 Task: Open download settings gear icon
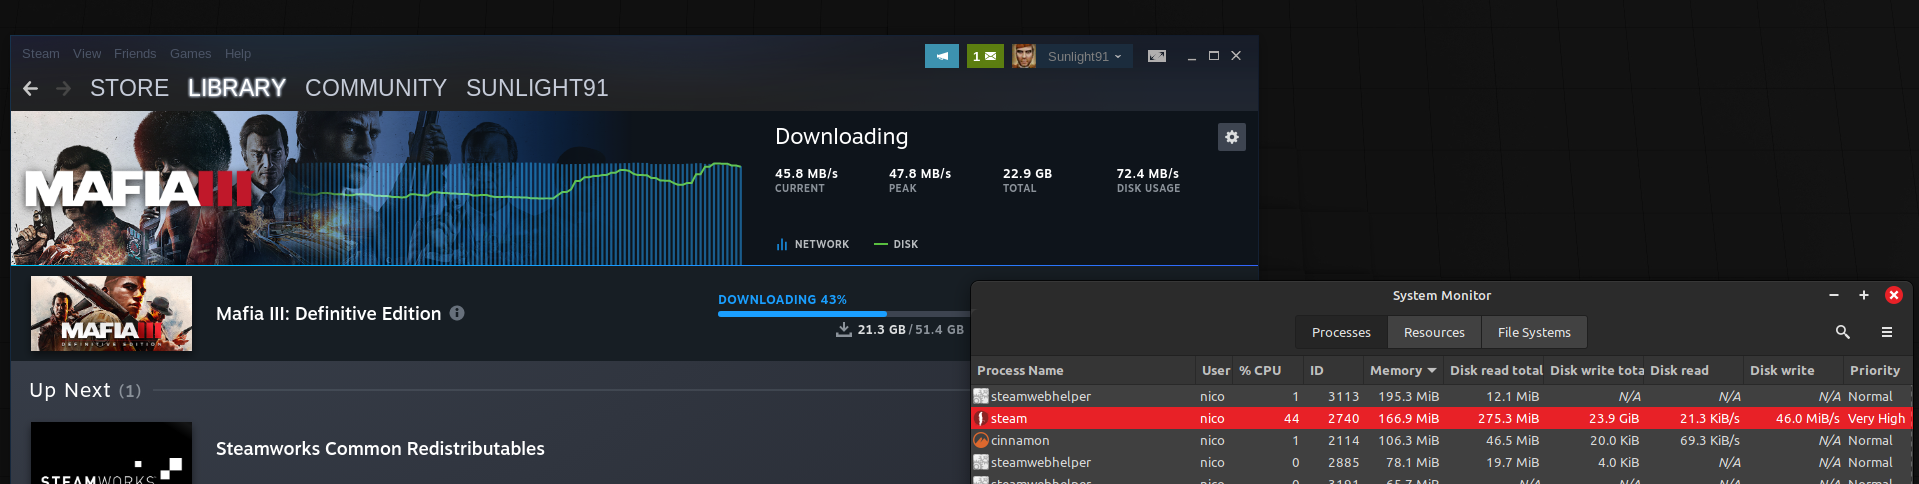[1232, 137]
